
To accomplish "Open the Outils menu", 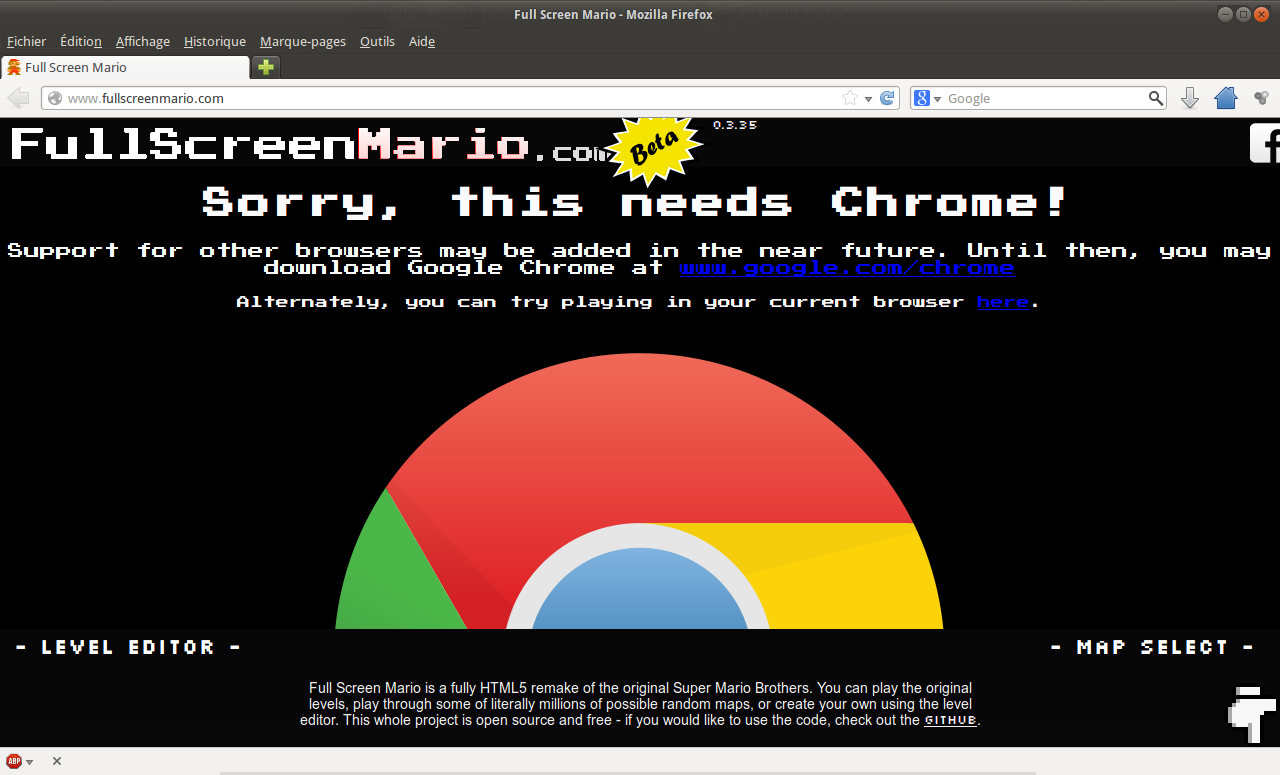I will pyautogui.click(x=378, y=41).
